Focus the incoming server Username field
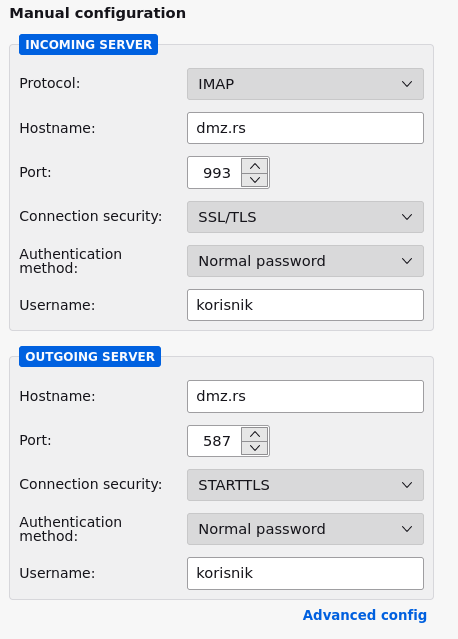 (305, 305)
